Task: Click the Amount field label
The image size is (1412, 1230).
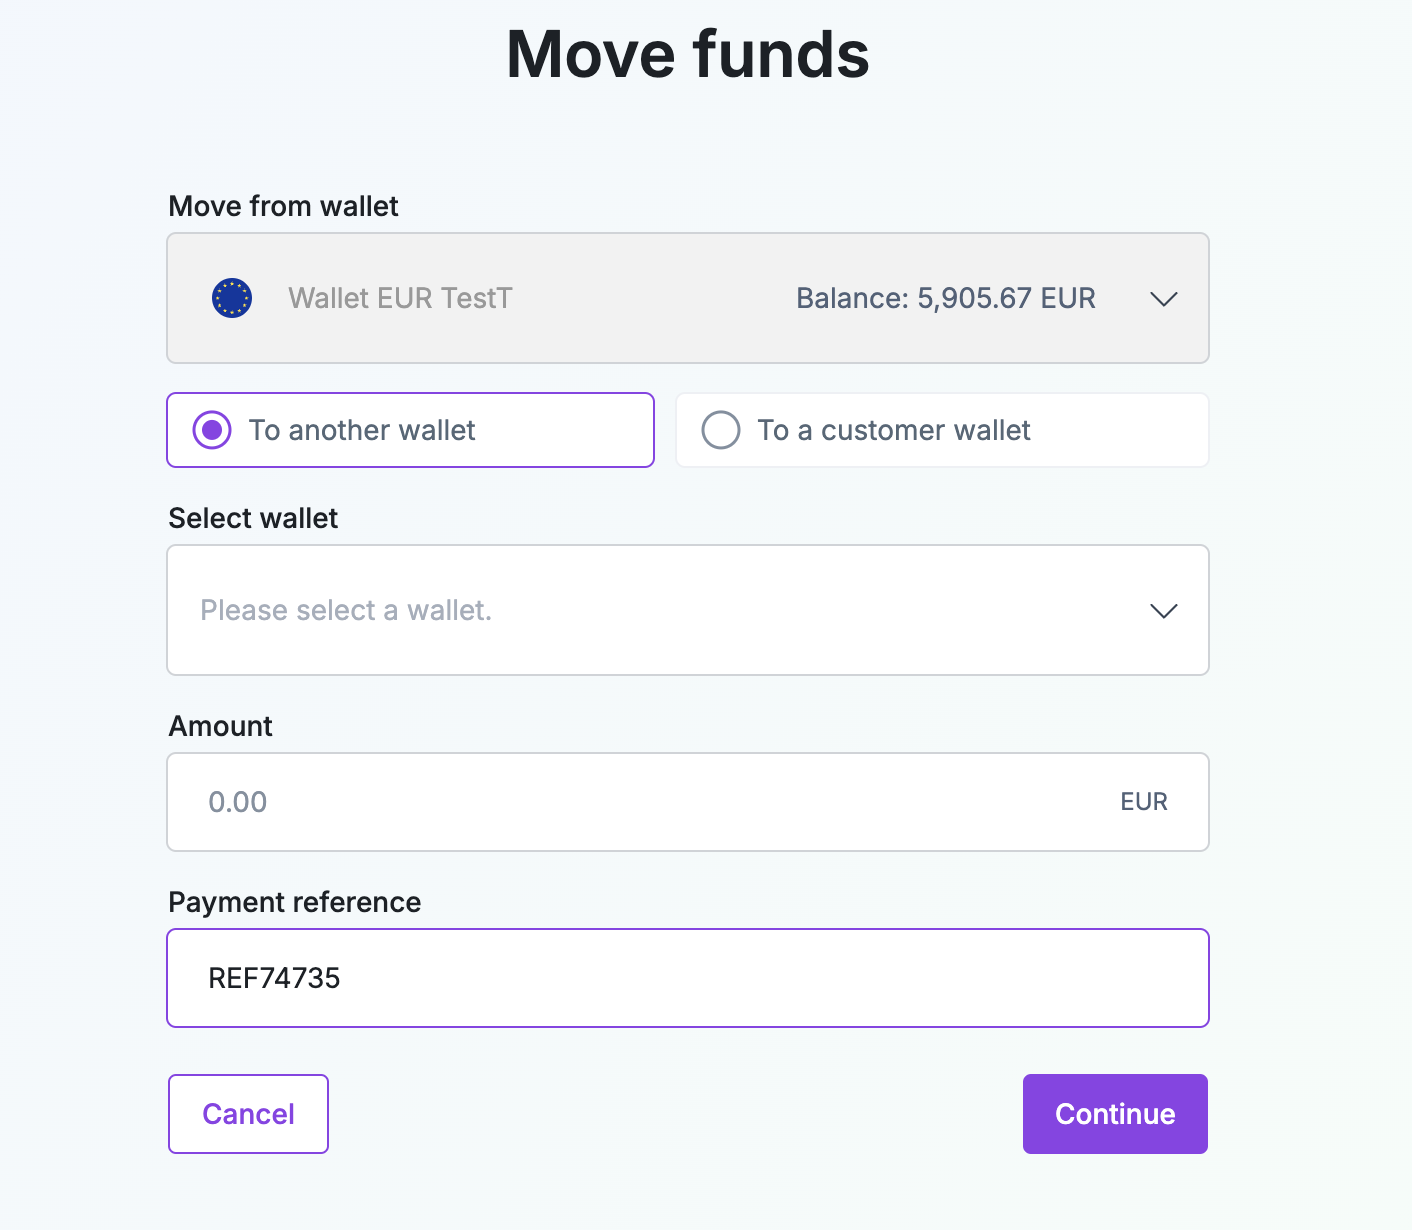Action: (220, 726)
